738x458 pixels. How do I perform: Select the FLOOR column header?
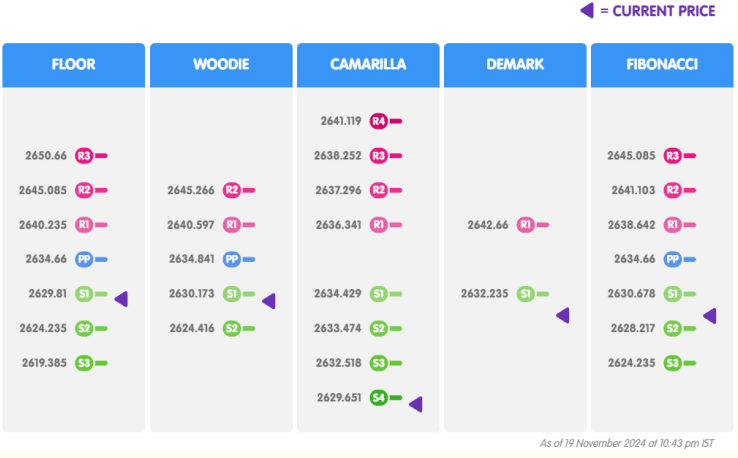74,65
